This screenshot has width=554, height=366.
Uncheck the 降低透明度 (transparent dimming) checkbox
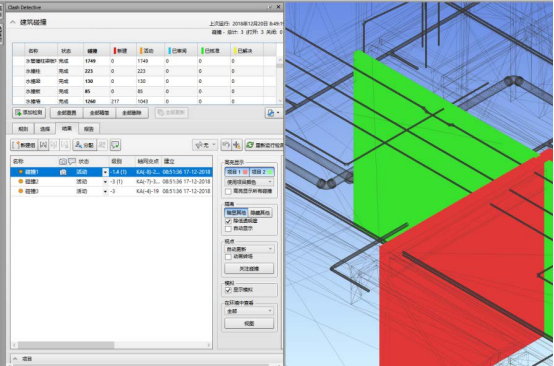pyautogui.click(x=228, y=221)
